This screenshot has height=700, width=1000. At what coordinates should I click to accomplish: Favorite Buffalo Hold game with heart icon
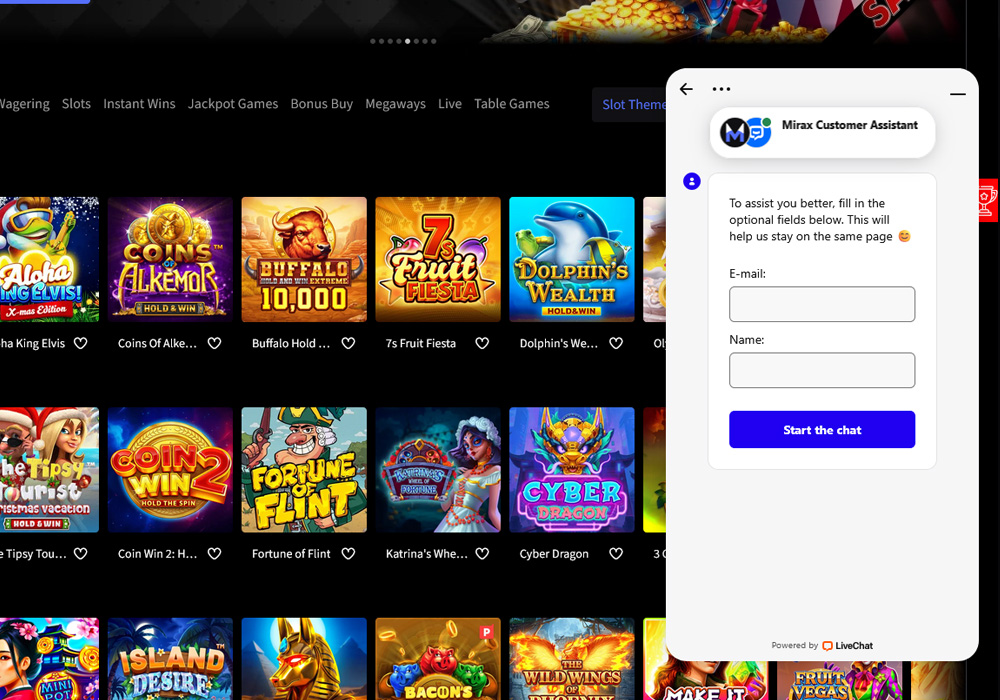(348, 343)
